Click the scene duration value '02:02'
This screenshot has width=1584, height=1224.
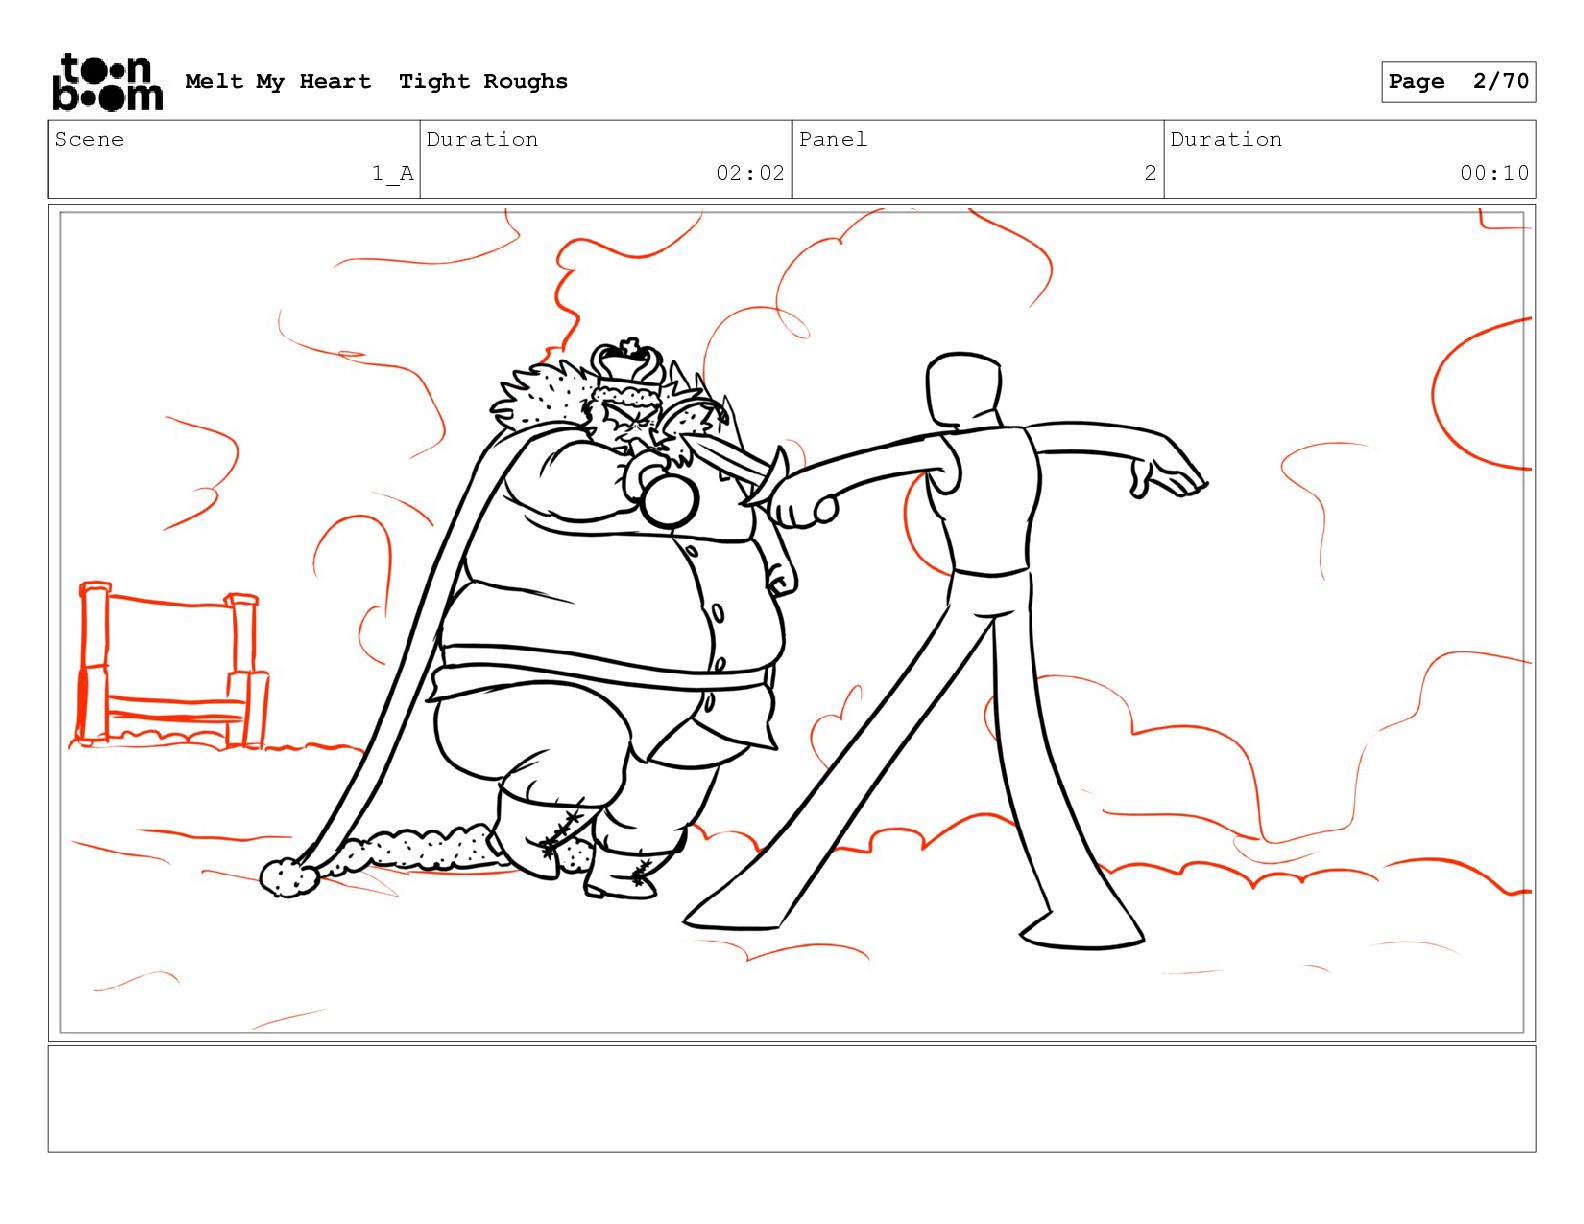pos(750,173)
